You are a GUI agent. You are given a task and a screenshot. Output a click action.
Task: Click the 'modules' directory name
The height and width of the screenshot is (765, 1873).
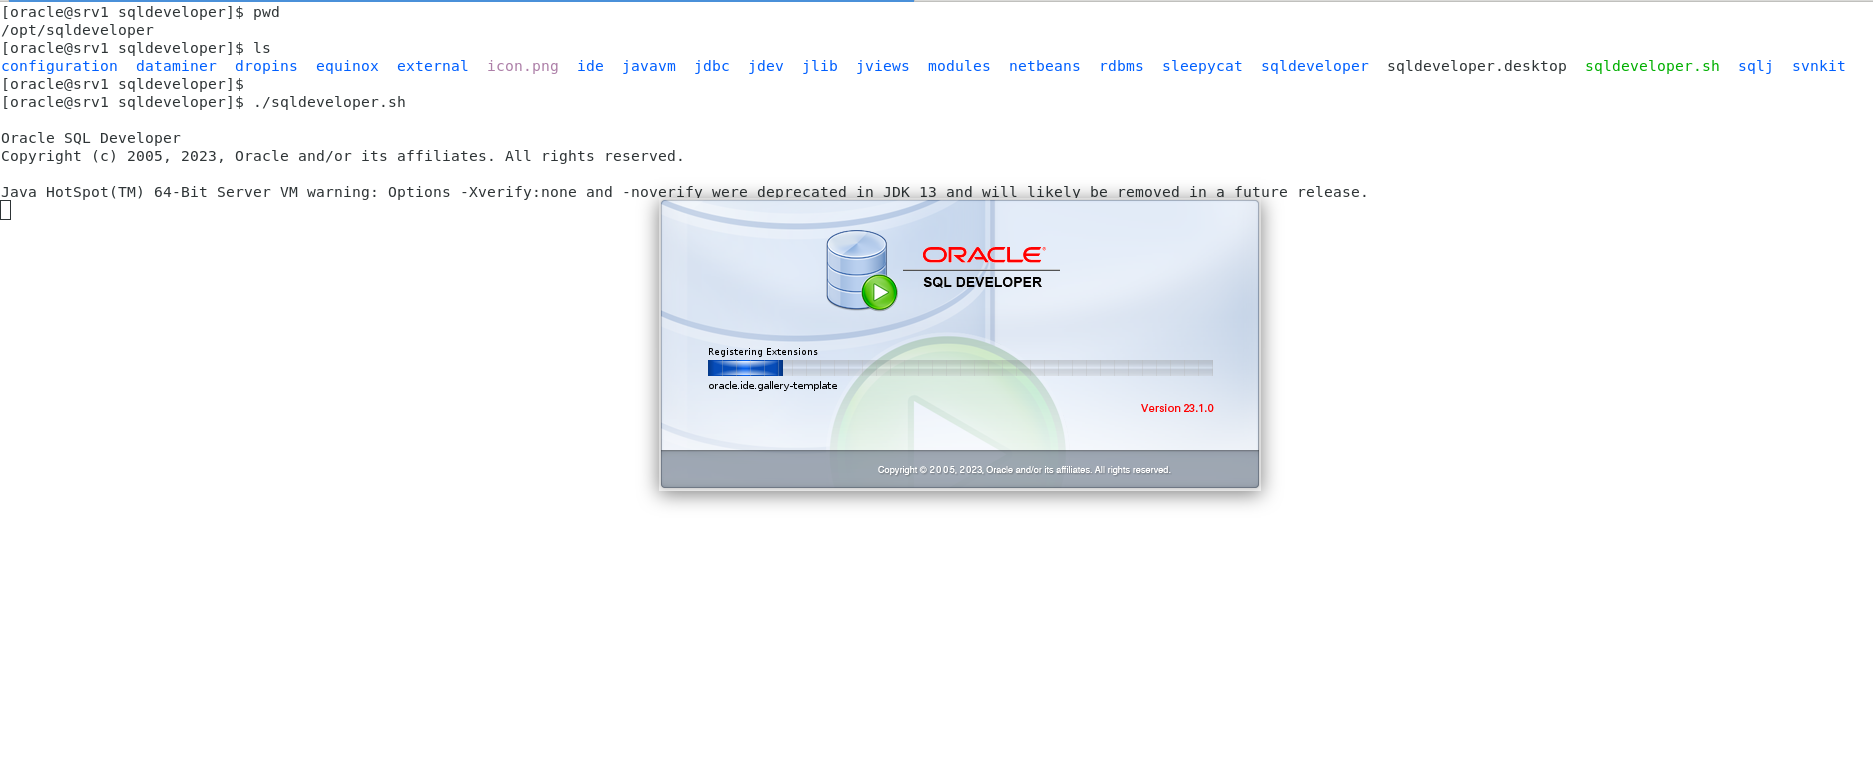[959, 66]
